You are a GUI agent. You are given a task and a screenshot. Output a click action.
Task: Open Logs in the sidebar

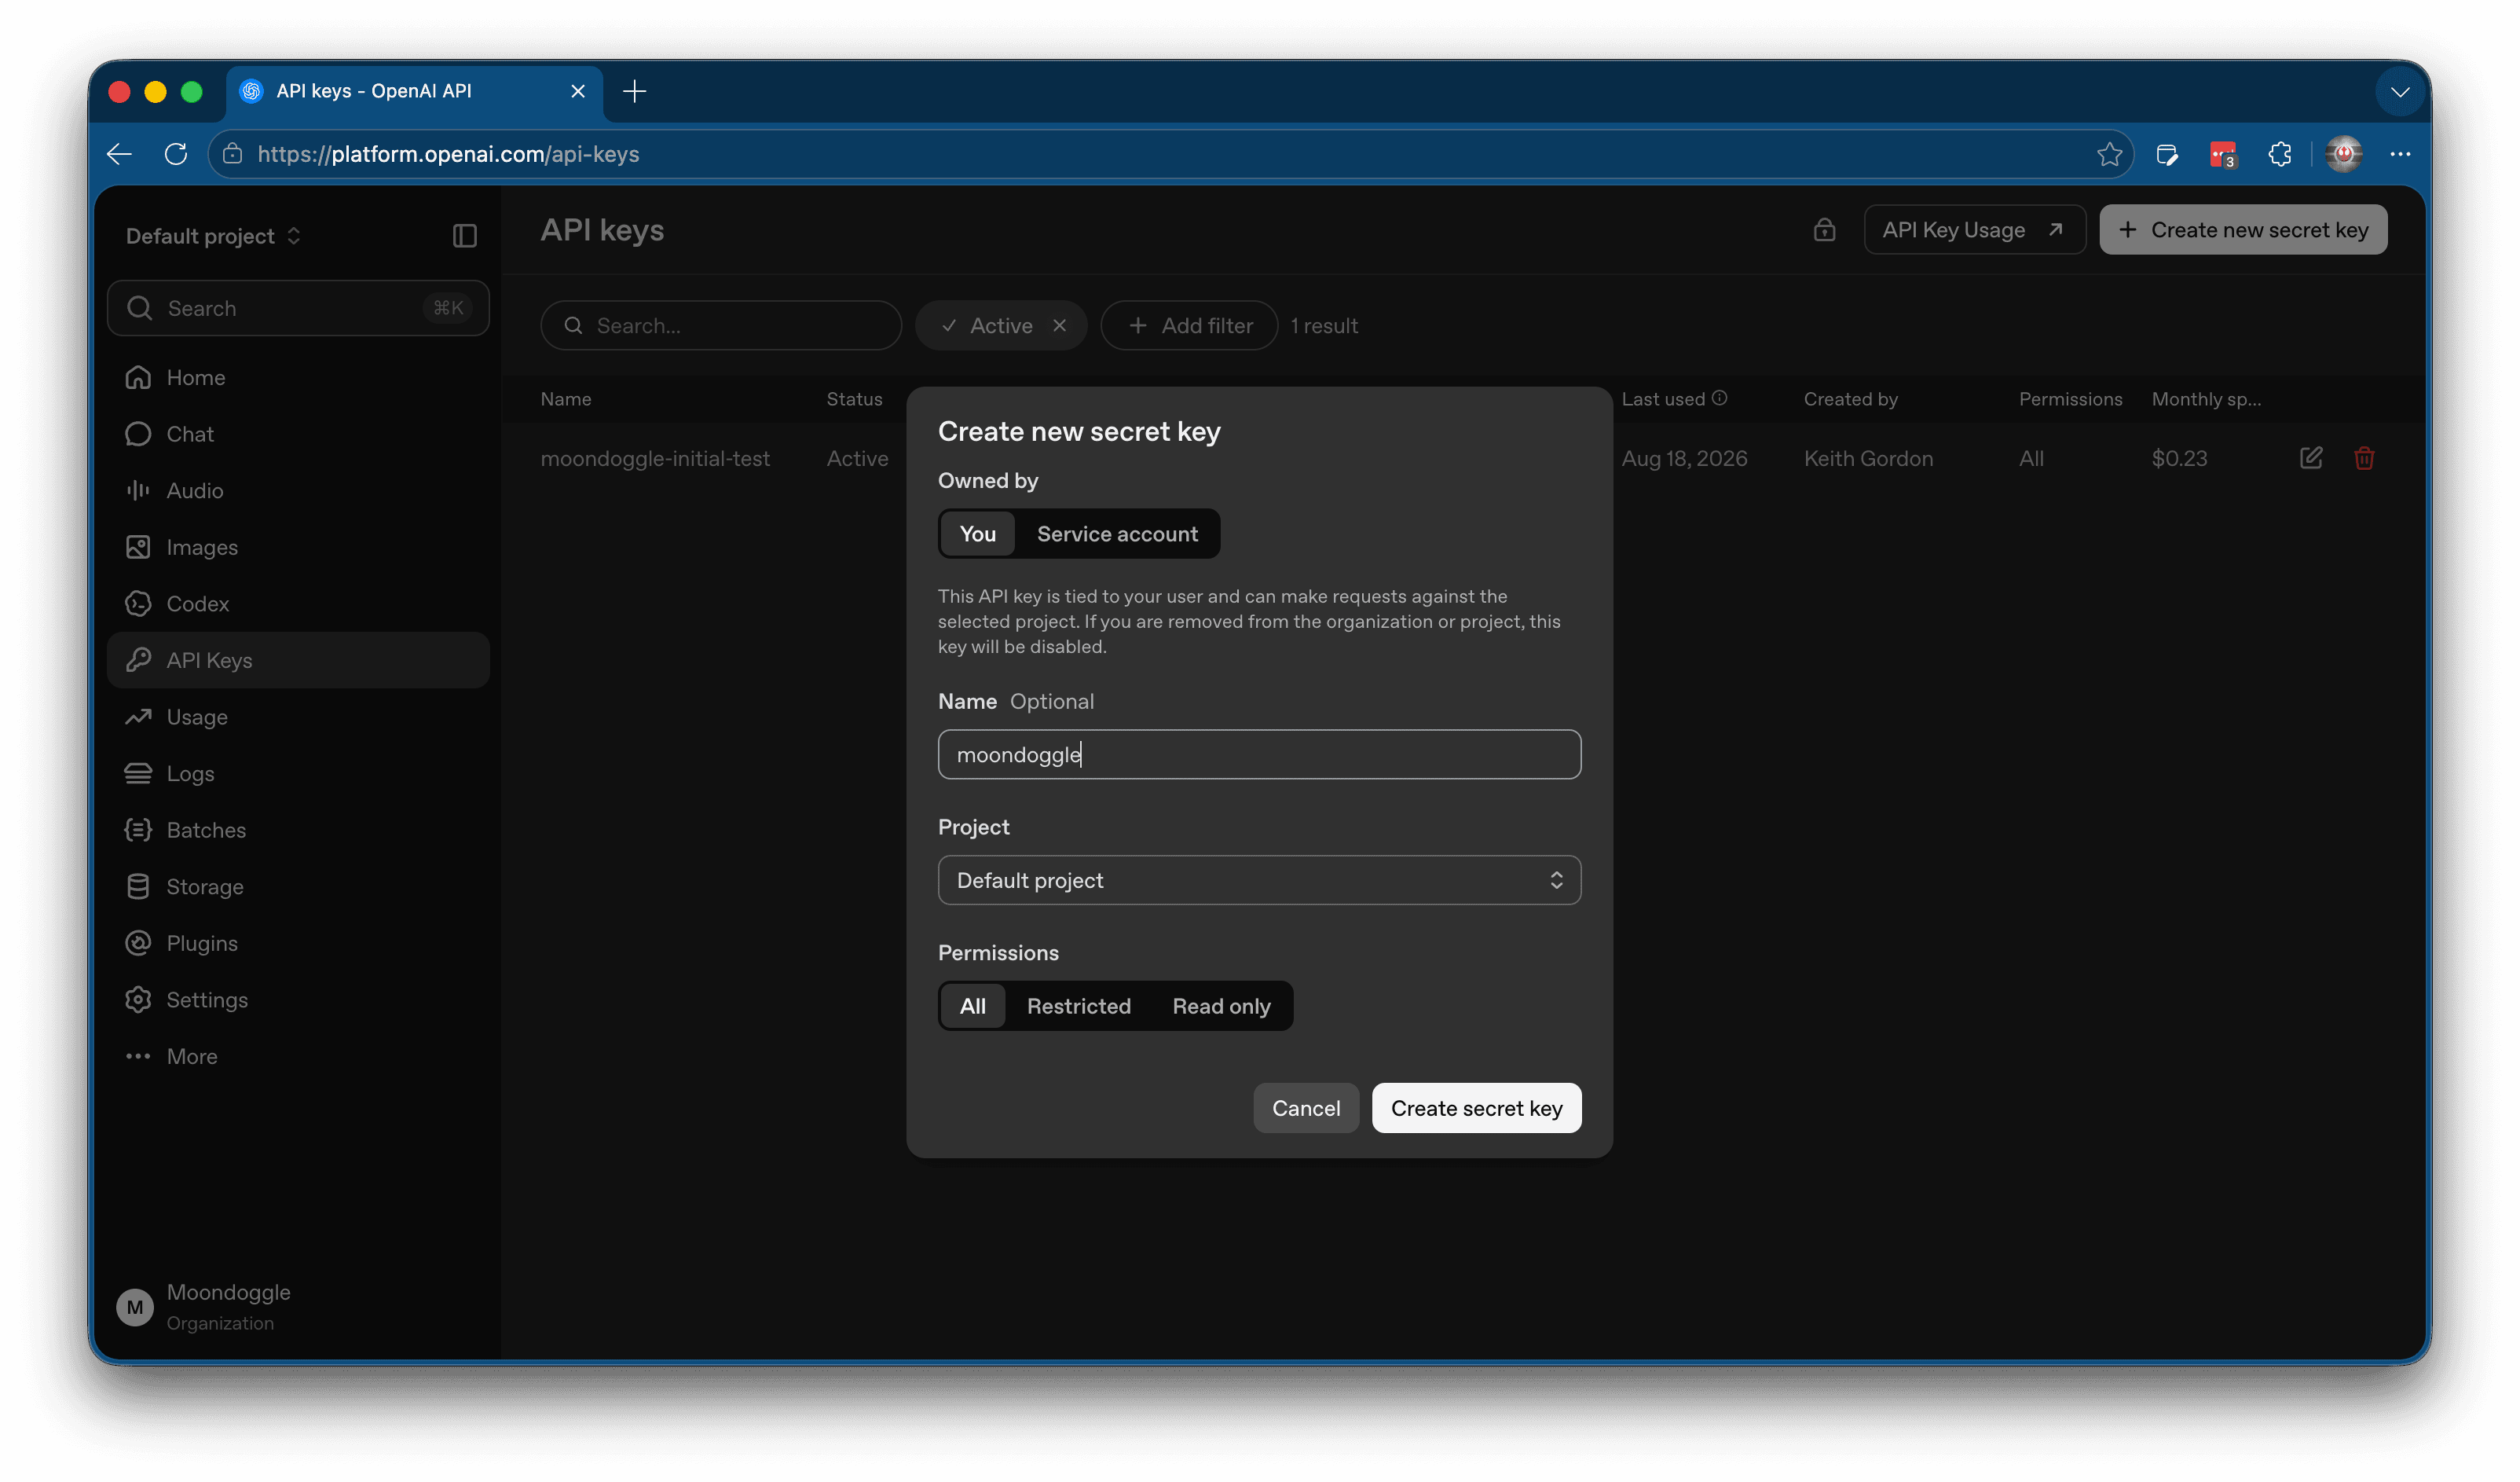pyautogui.click(x=298, y=773)
